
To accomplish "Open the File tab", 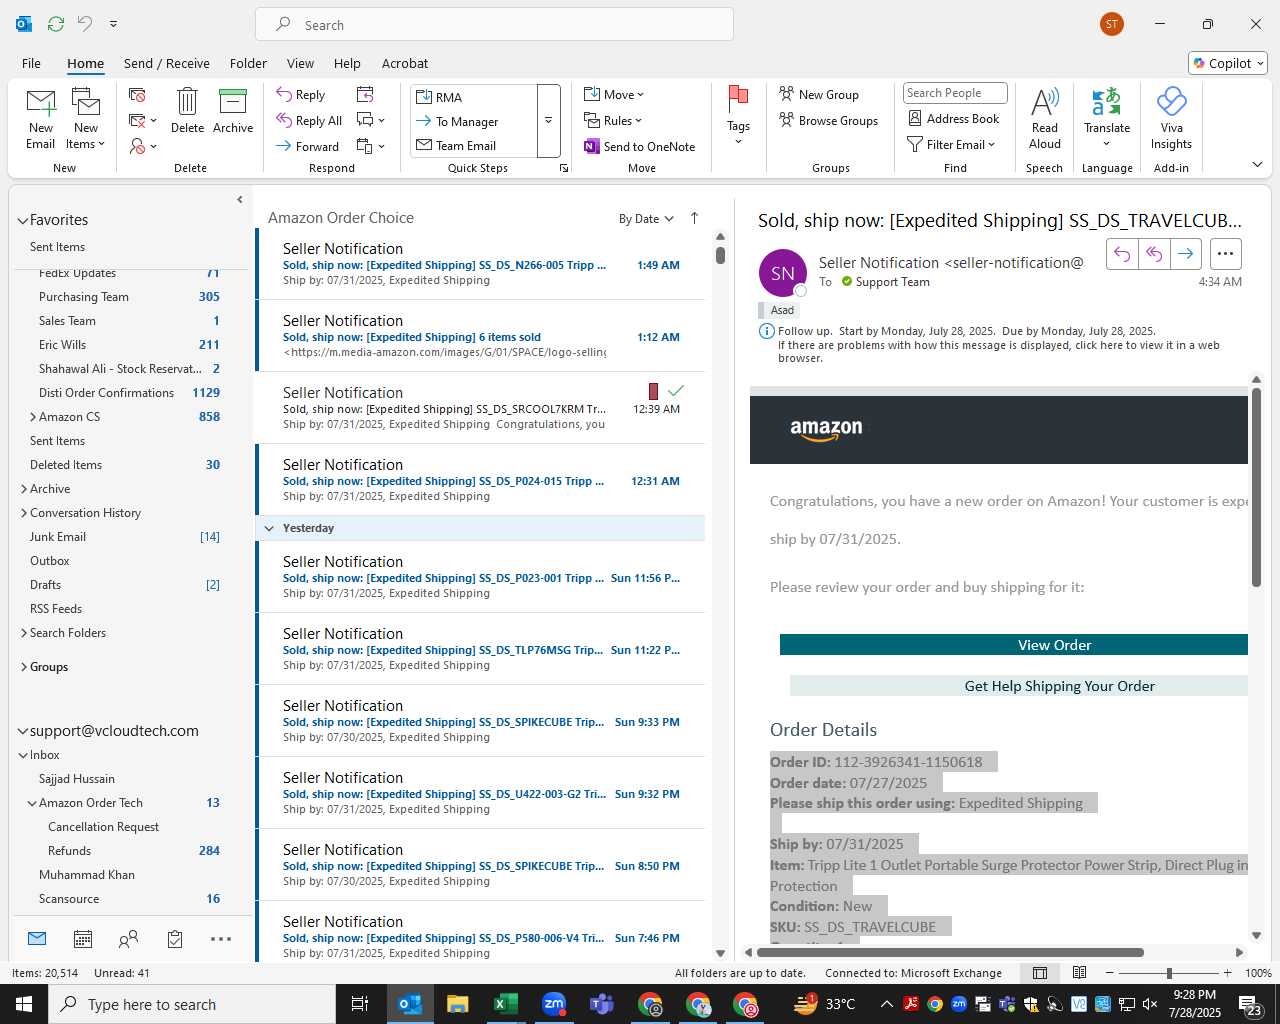I will tap(31, 63).
